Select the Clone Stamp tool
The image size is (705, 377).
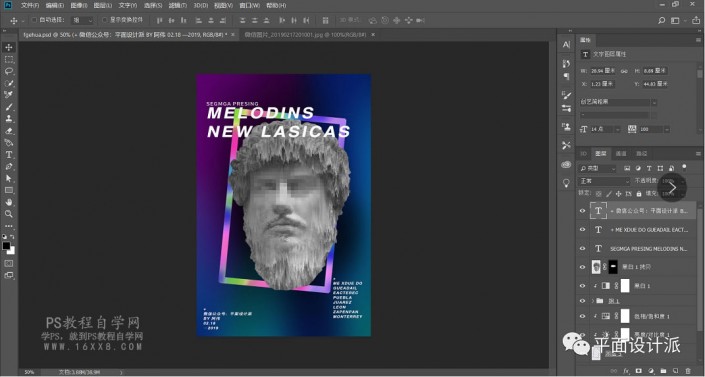(x=9, y=119)
